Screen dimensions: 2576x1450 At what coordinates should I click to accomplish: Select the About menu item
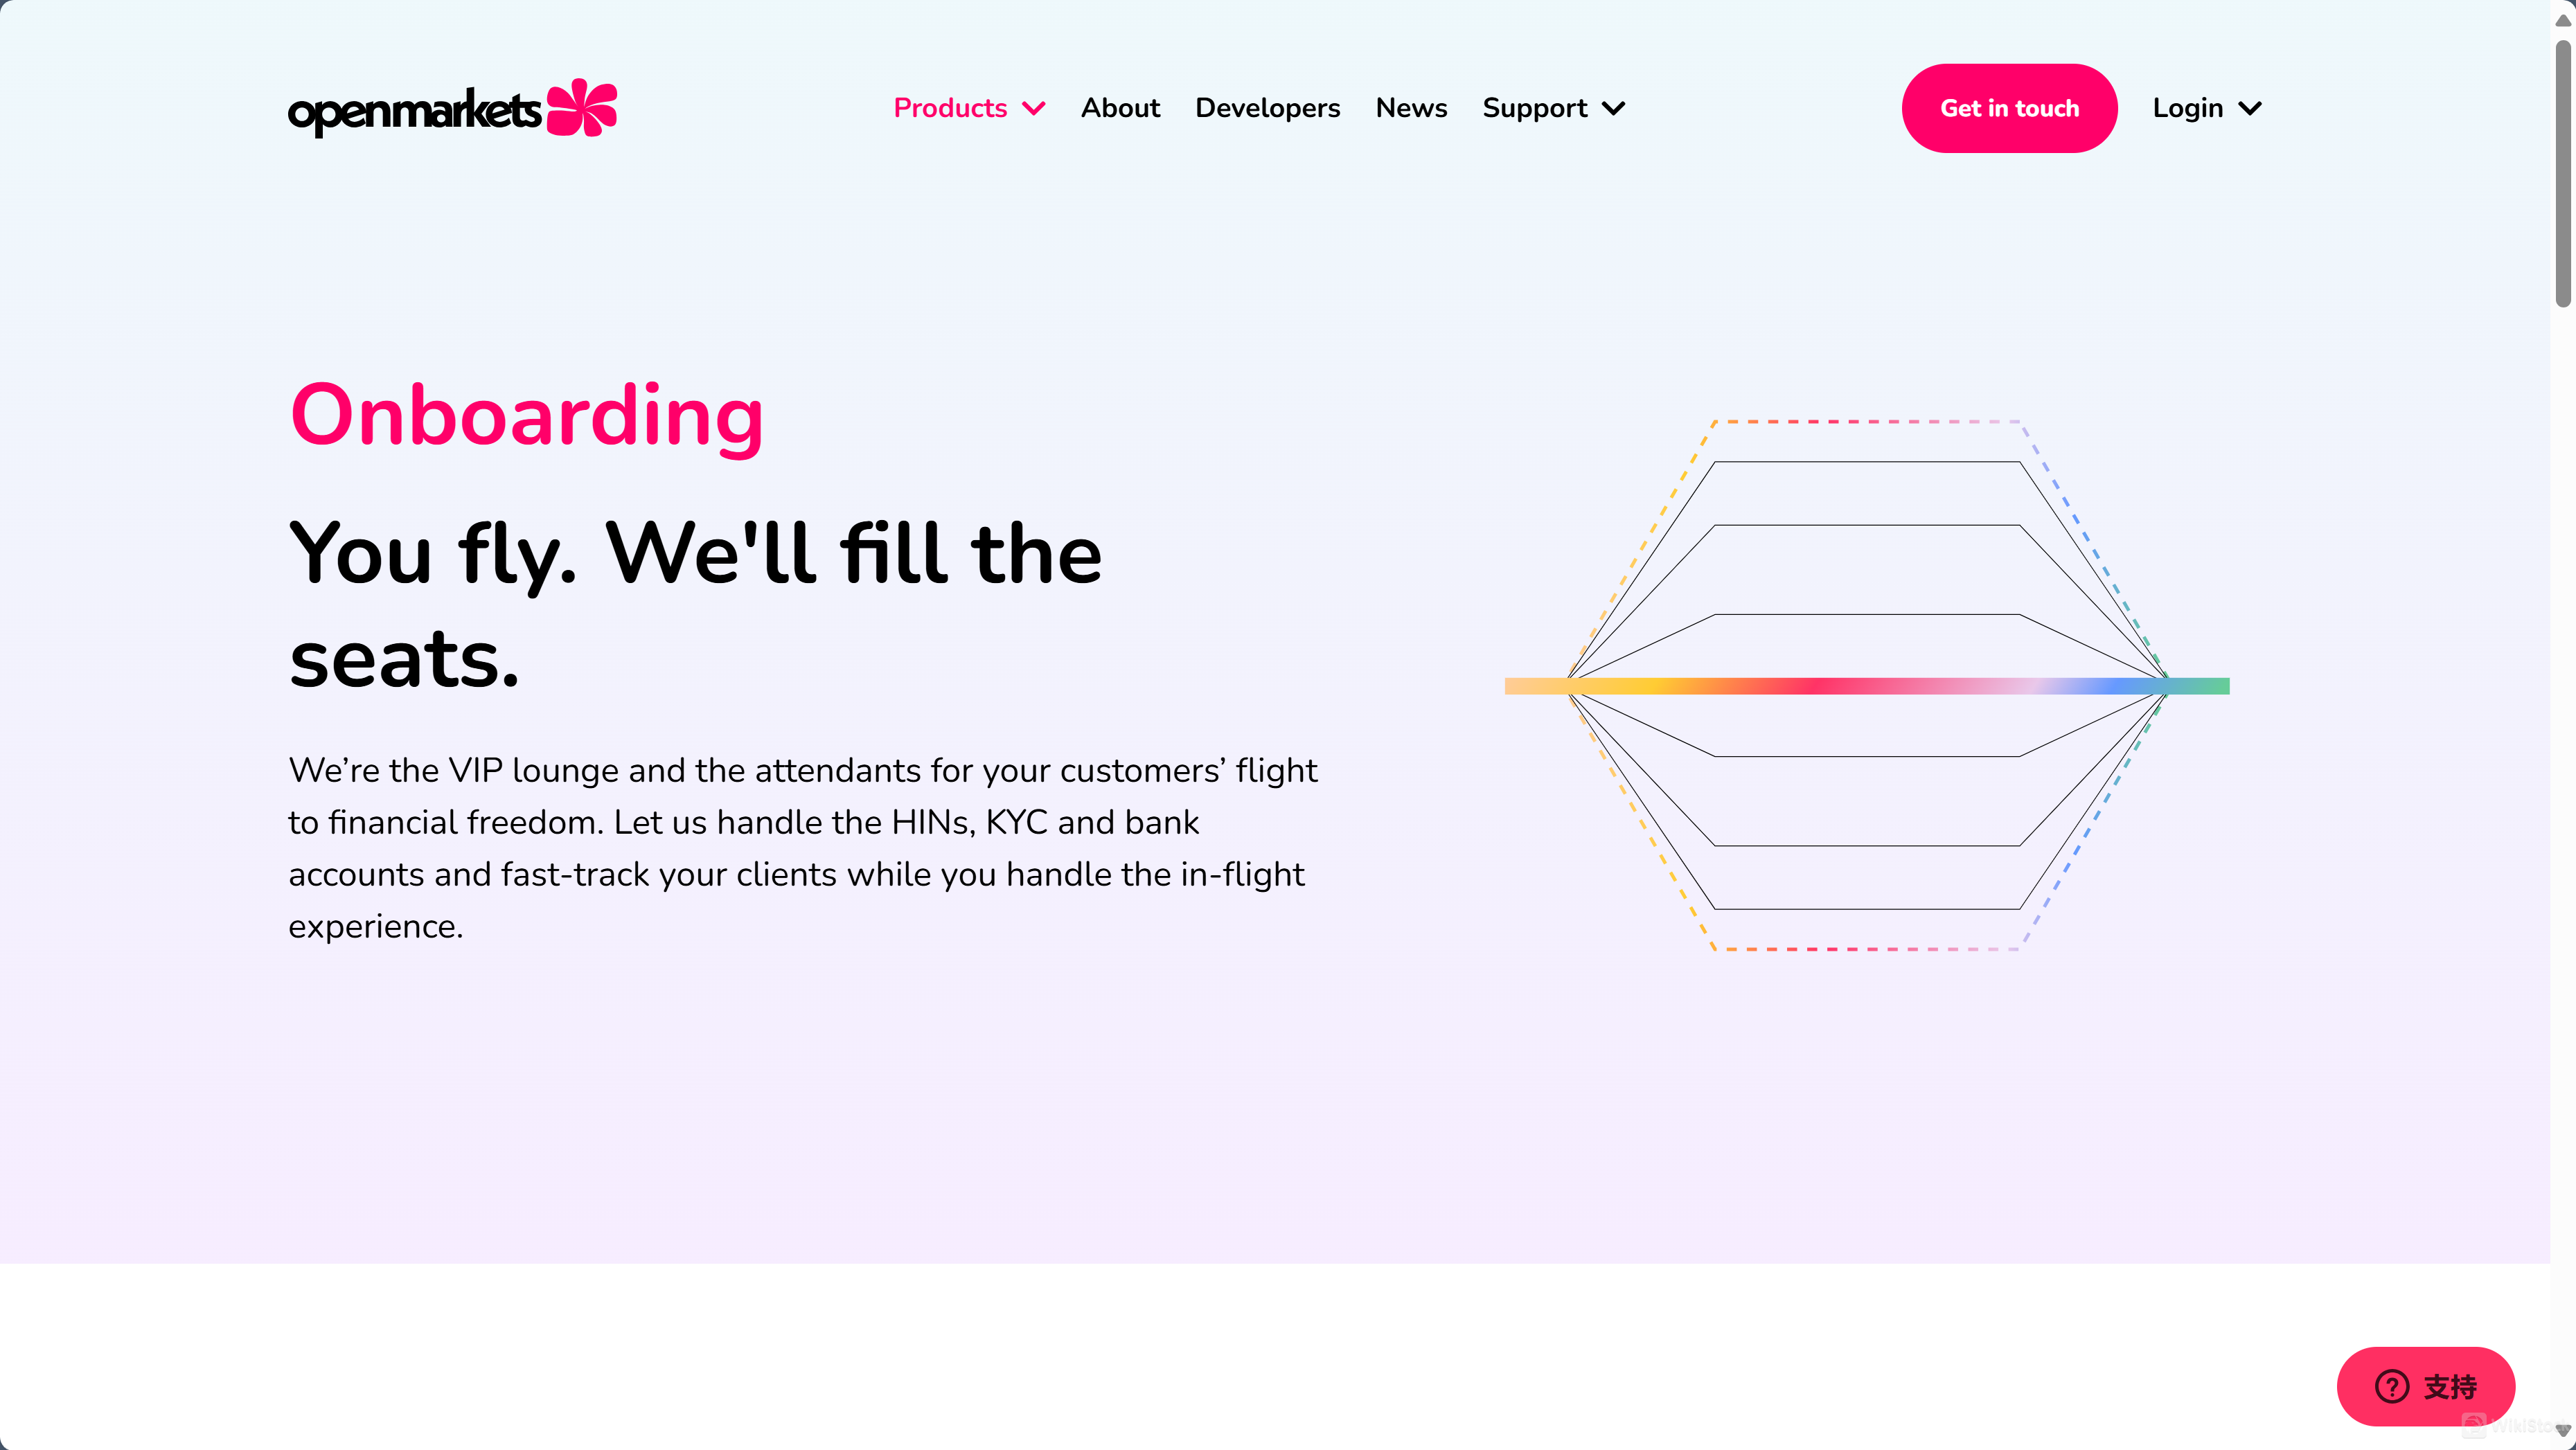1120,108
